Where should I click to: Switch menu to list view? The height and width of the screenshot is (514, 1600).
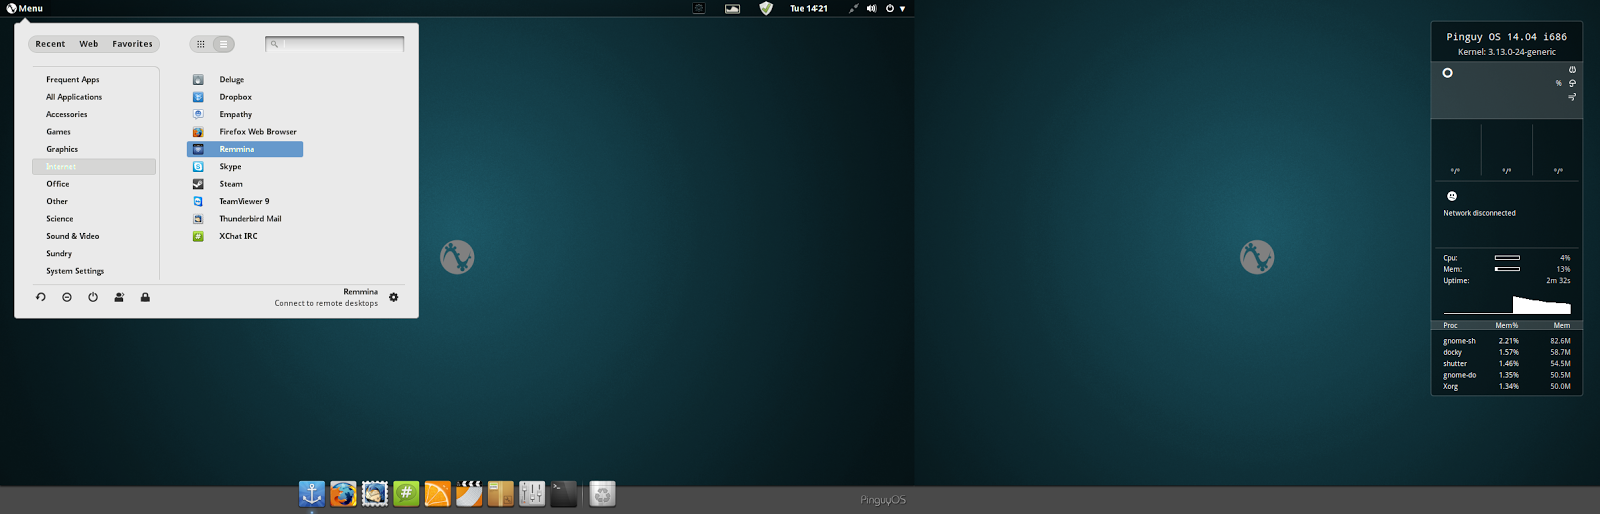coord(223,44)
